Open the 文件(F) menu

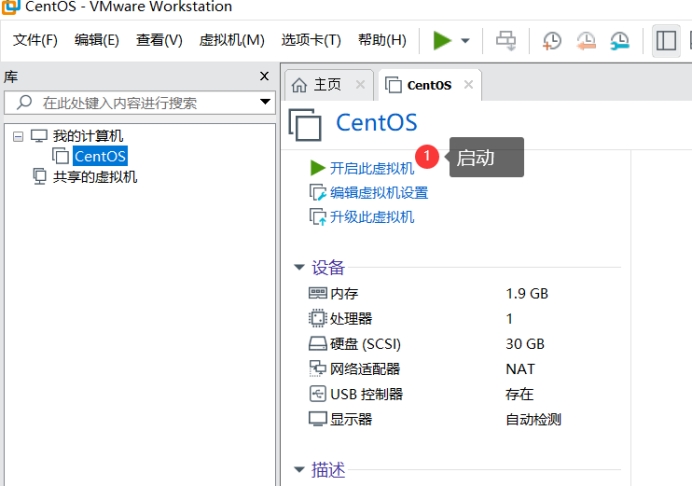pyautogui.click(x=35, y=40)
